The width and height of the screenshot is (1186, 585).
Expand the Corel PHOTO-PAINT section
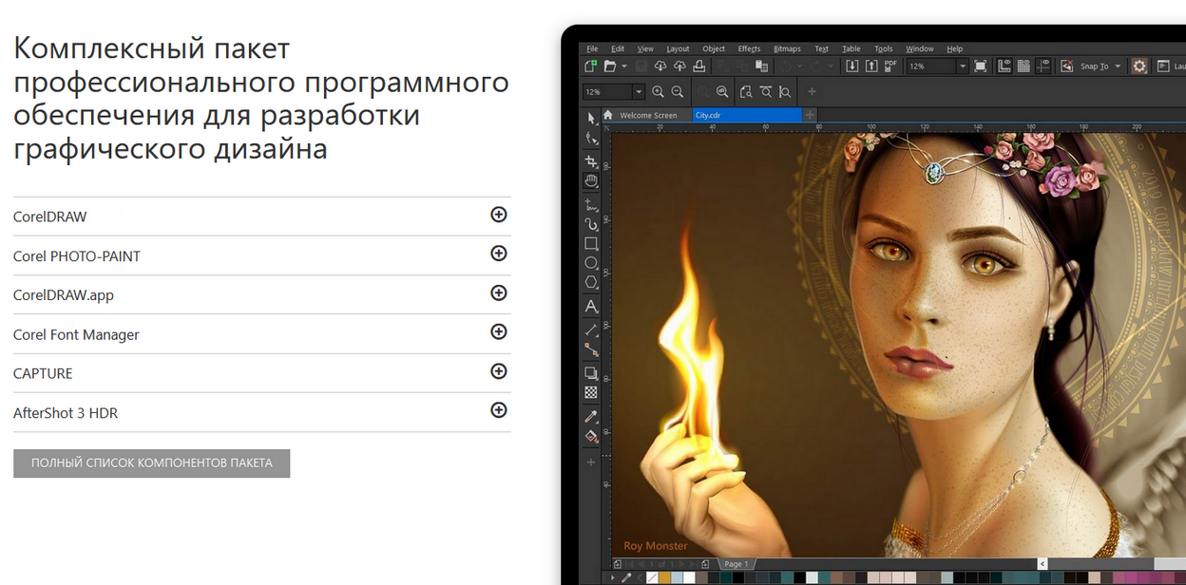(x=498, y=254)
